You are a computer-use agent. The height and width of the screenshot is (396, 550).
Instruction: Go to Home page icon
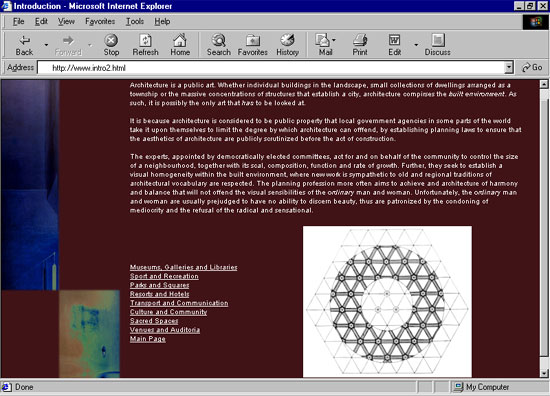pos(180,40)
